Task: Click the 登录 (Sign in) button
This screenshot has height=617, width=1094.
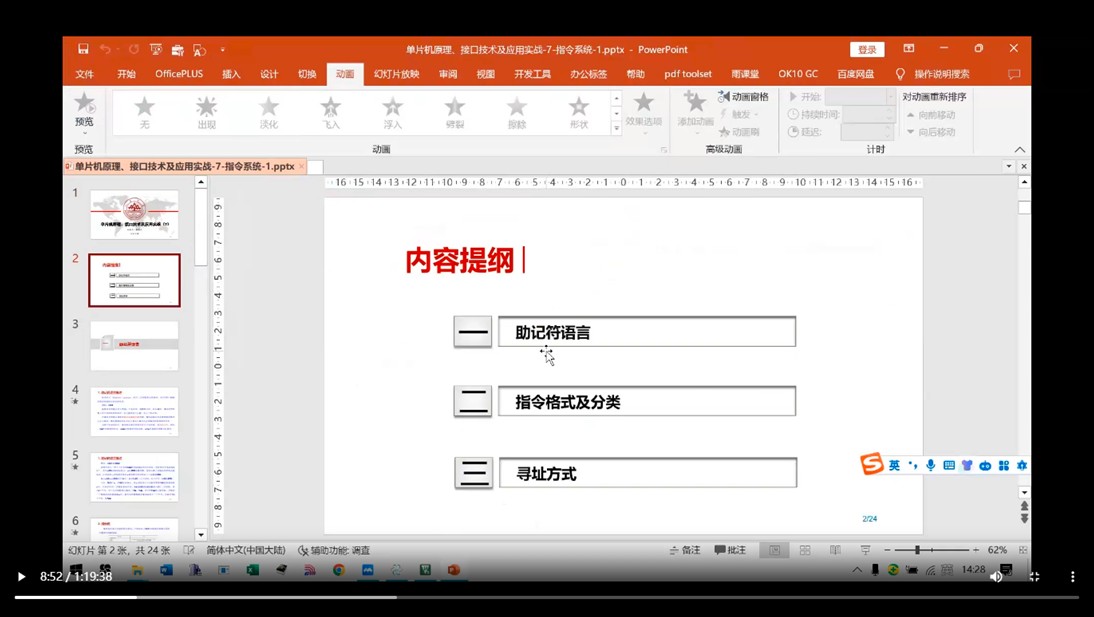Action: pyautogui.click(x=867, y=49)
